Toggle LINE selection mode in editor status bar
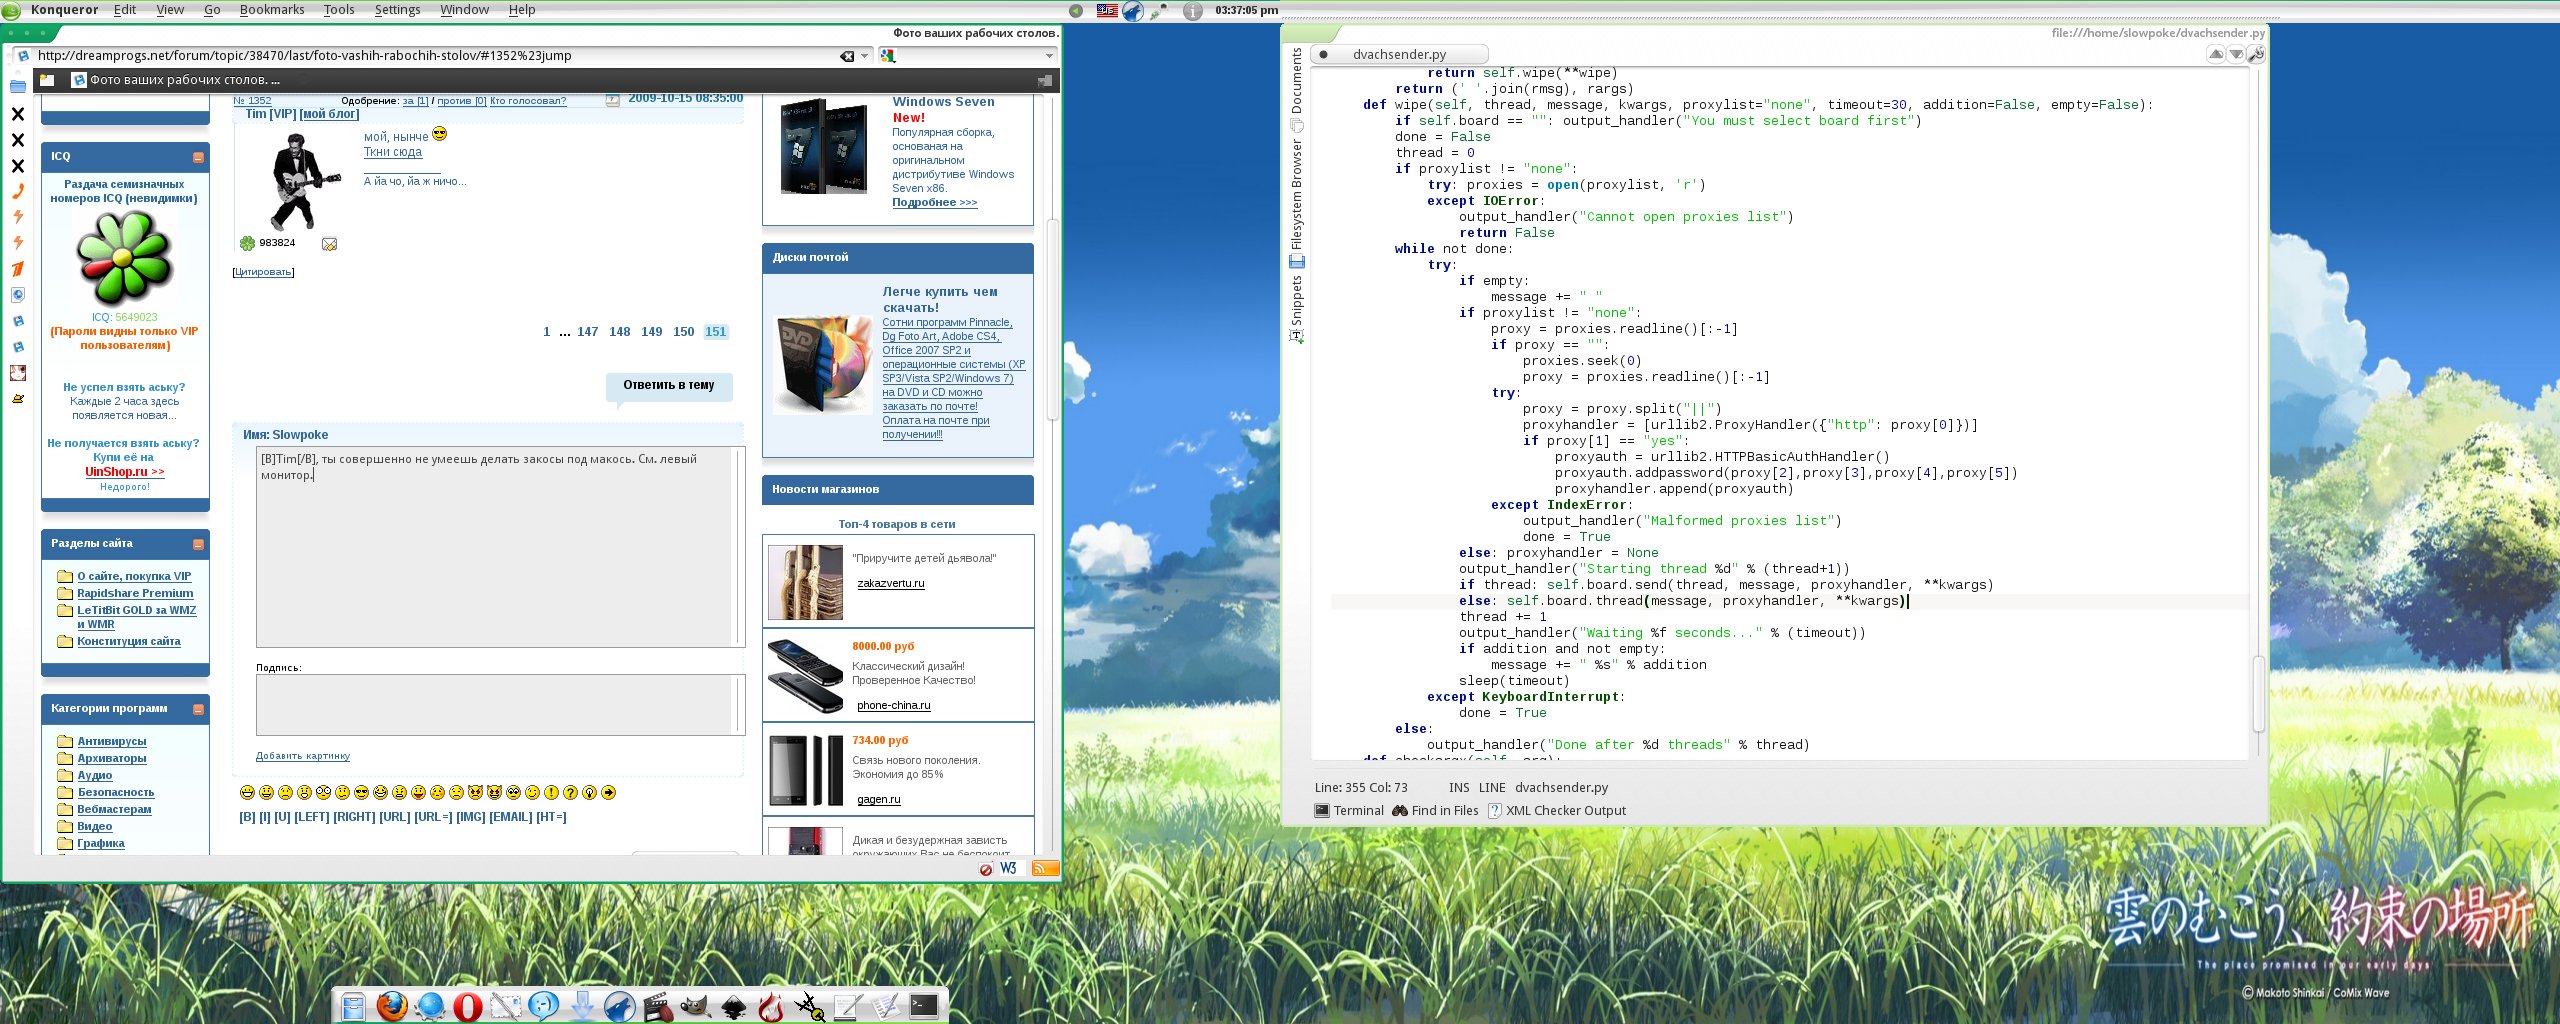Viewport: 2560px width, 1024px height. coord(1492,787)
